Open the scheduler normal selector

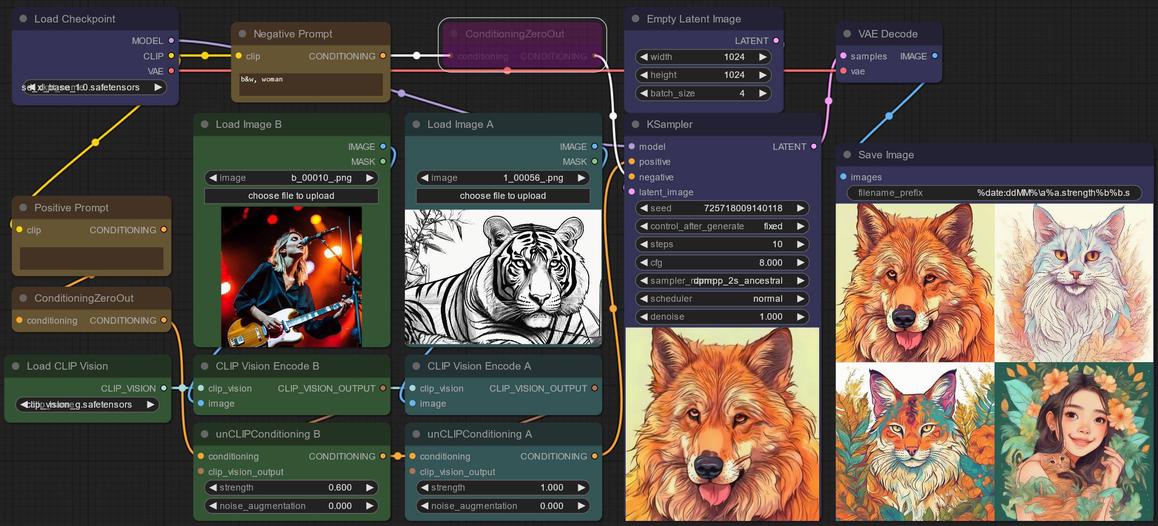722,298
